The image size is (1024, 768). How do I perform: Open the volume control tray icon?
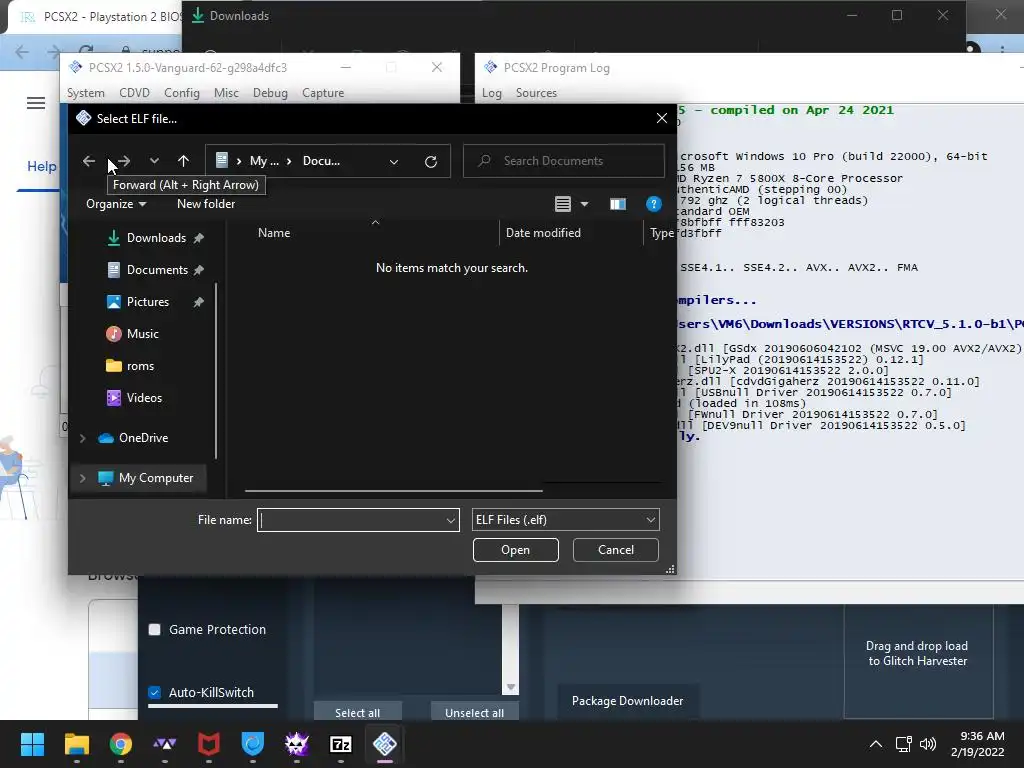point(928,744)
